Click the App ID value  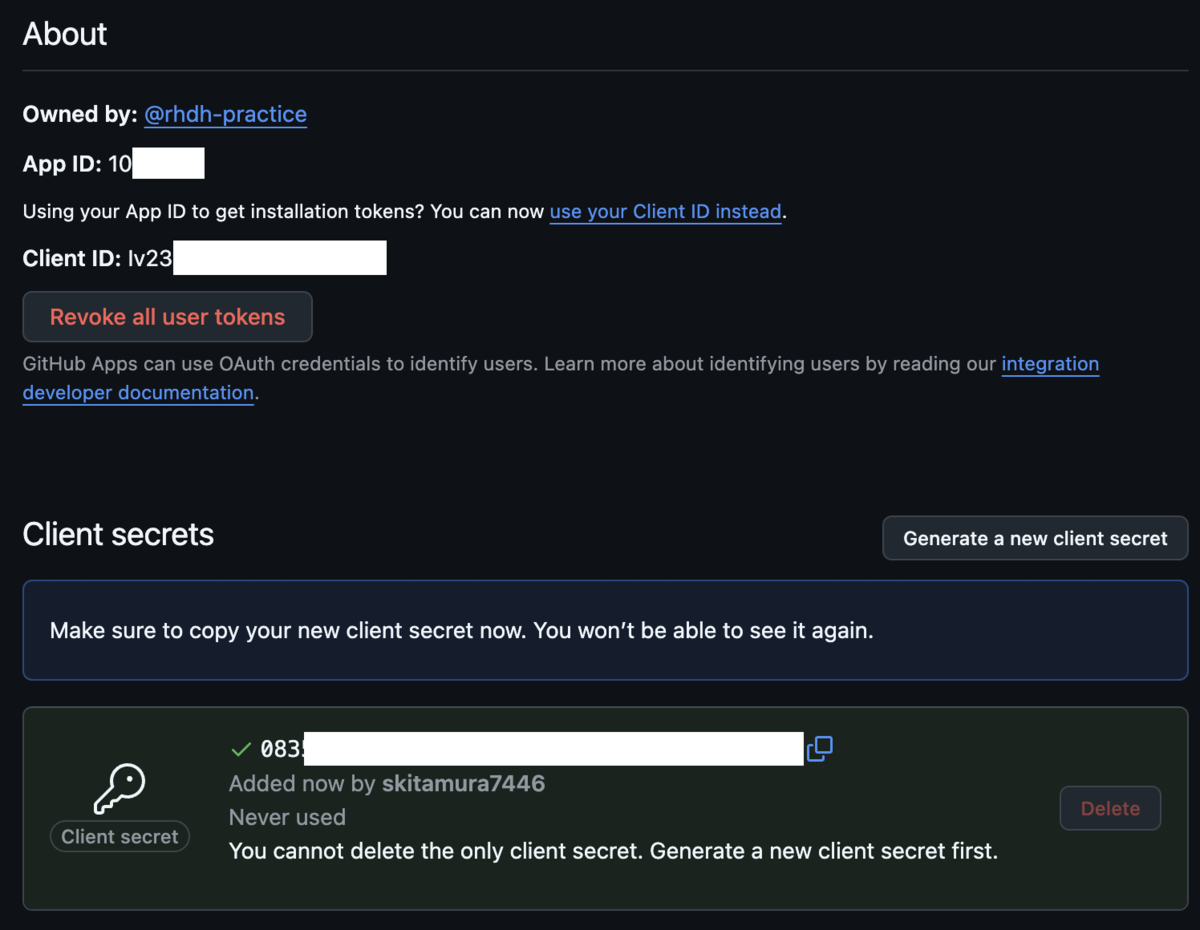click(155, 164)
